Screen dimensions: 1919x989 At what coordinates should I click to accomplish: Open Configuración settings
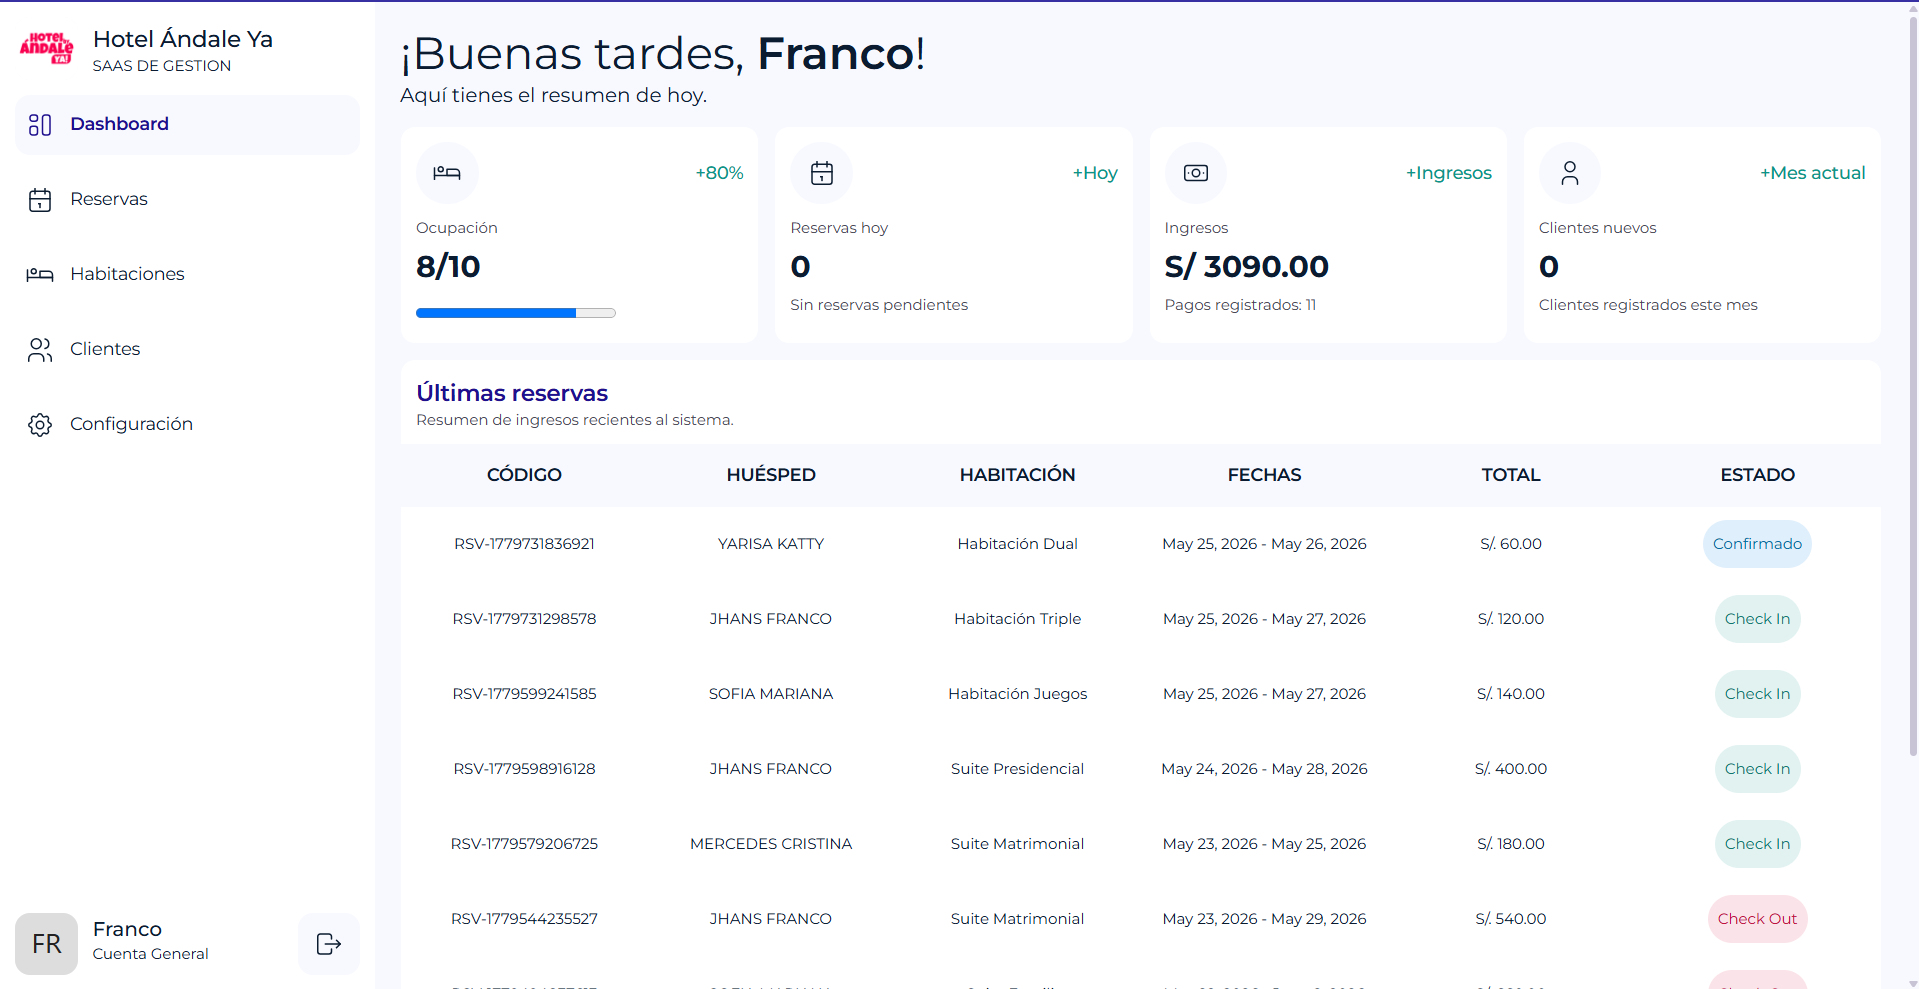187,425
